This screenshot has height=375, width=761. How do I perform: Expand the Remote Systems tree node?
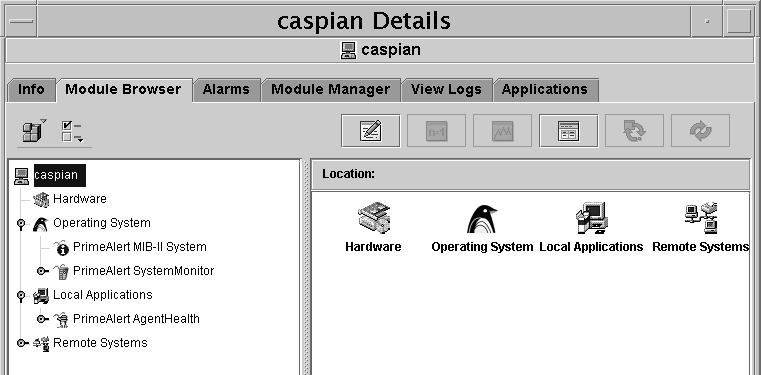pyautogui.click(x=22, y=343)
